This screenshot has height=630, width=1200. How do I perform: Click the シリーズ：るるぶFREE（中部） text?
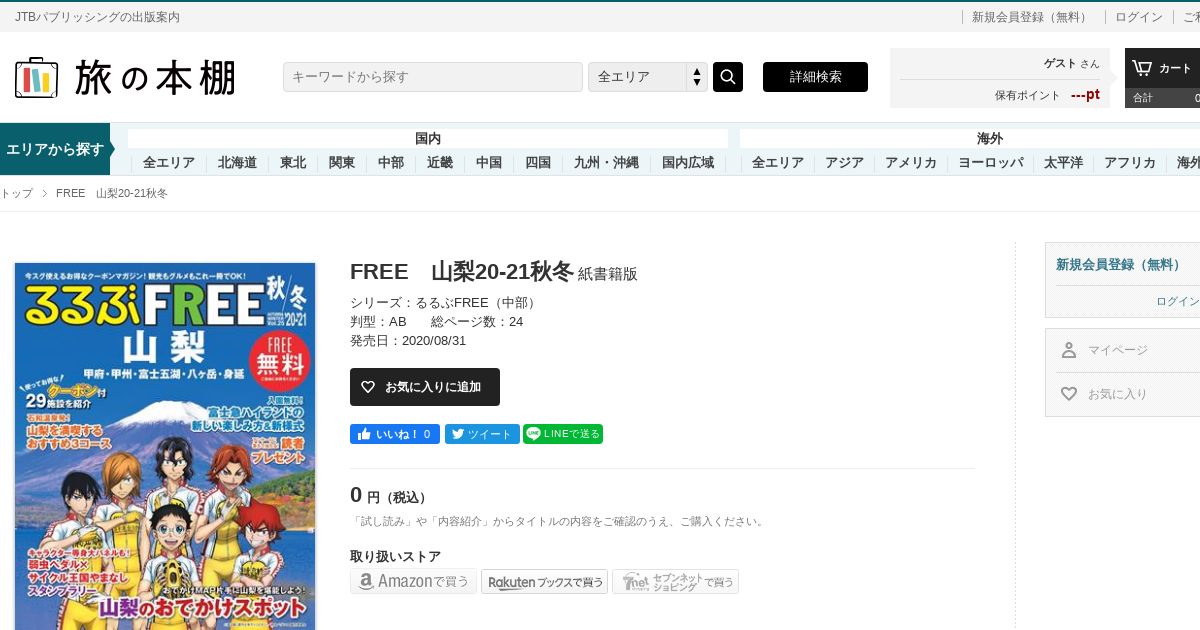click(x=446, y=302)
